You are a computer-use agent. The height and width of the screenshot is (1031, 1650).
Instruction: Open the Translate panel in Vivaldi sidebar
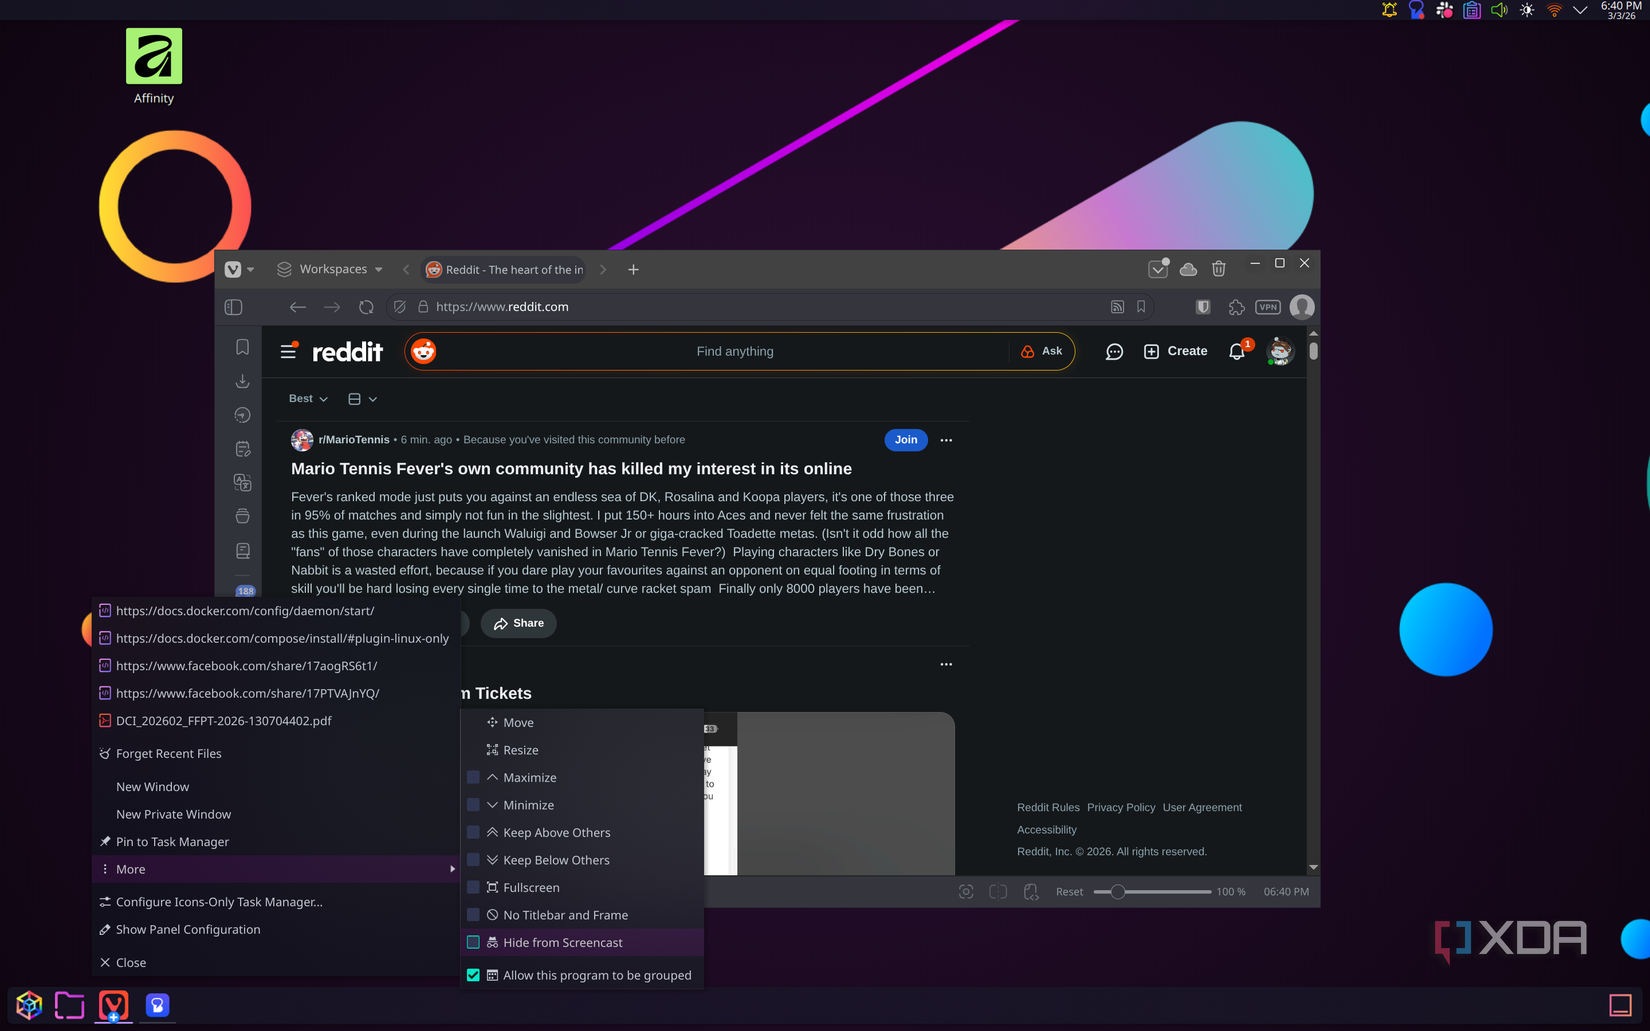click(x=242, y=483)
